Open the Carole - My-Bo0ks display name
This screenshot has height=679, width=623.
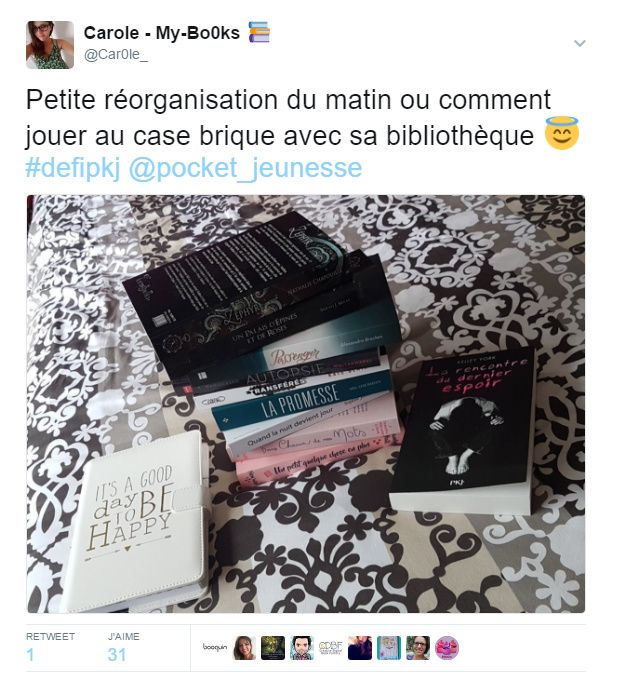[161, 33]
